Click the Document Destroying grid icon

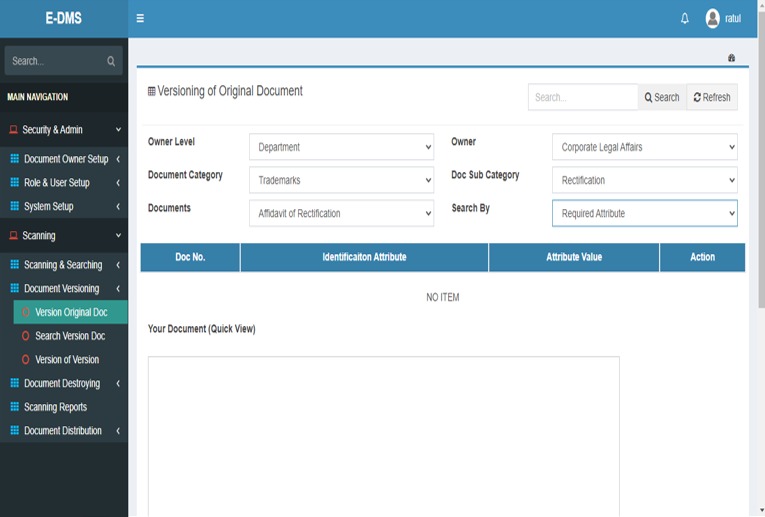[x=15, y=383]
